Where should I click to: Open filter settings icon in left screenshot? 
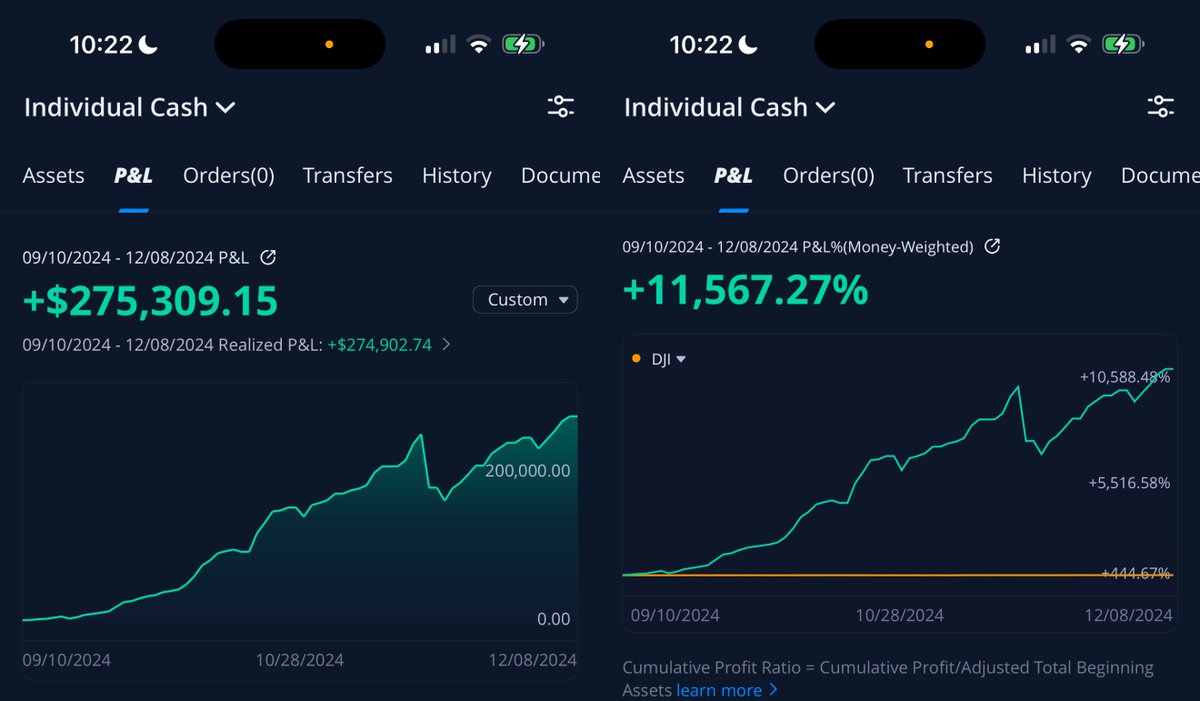561,107
